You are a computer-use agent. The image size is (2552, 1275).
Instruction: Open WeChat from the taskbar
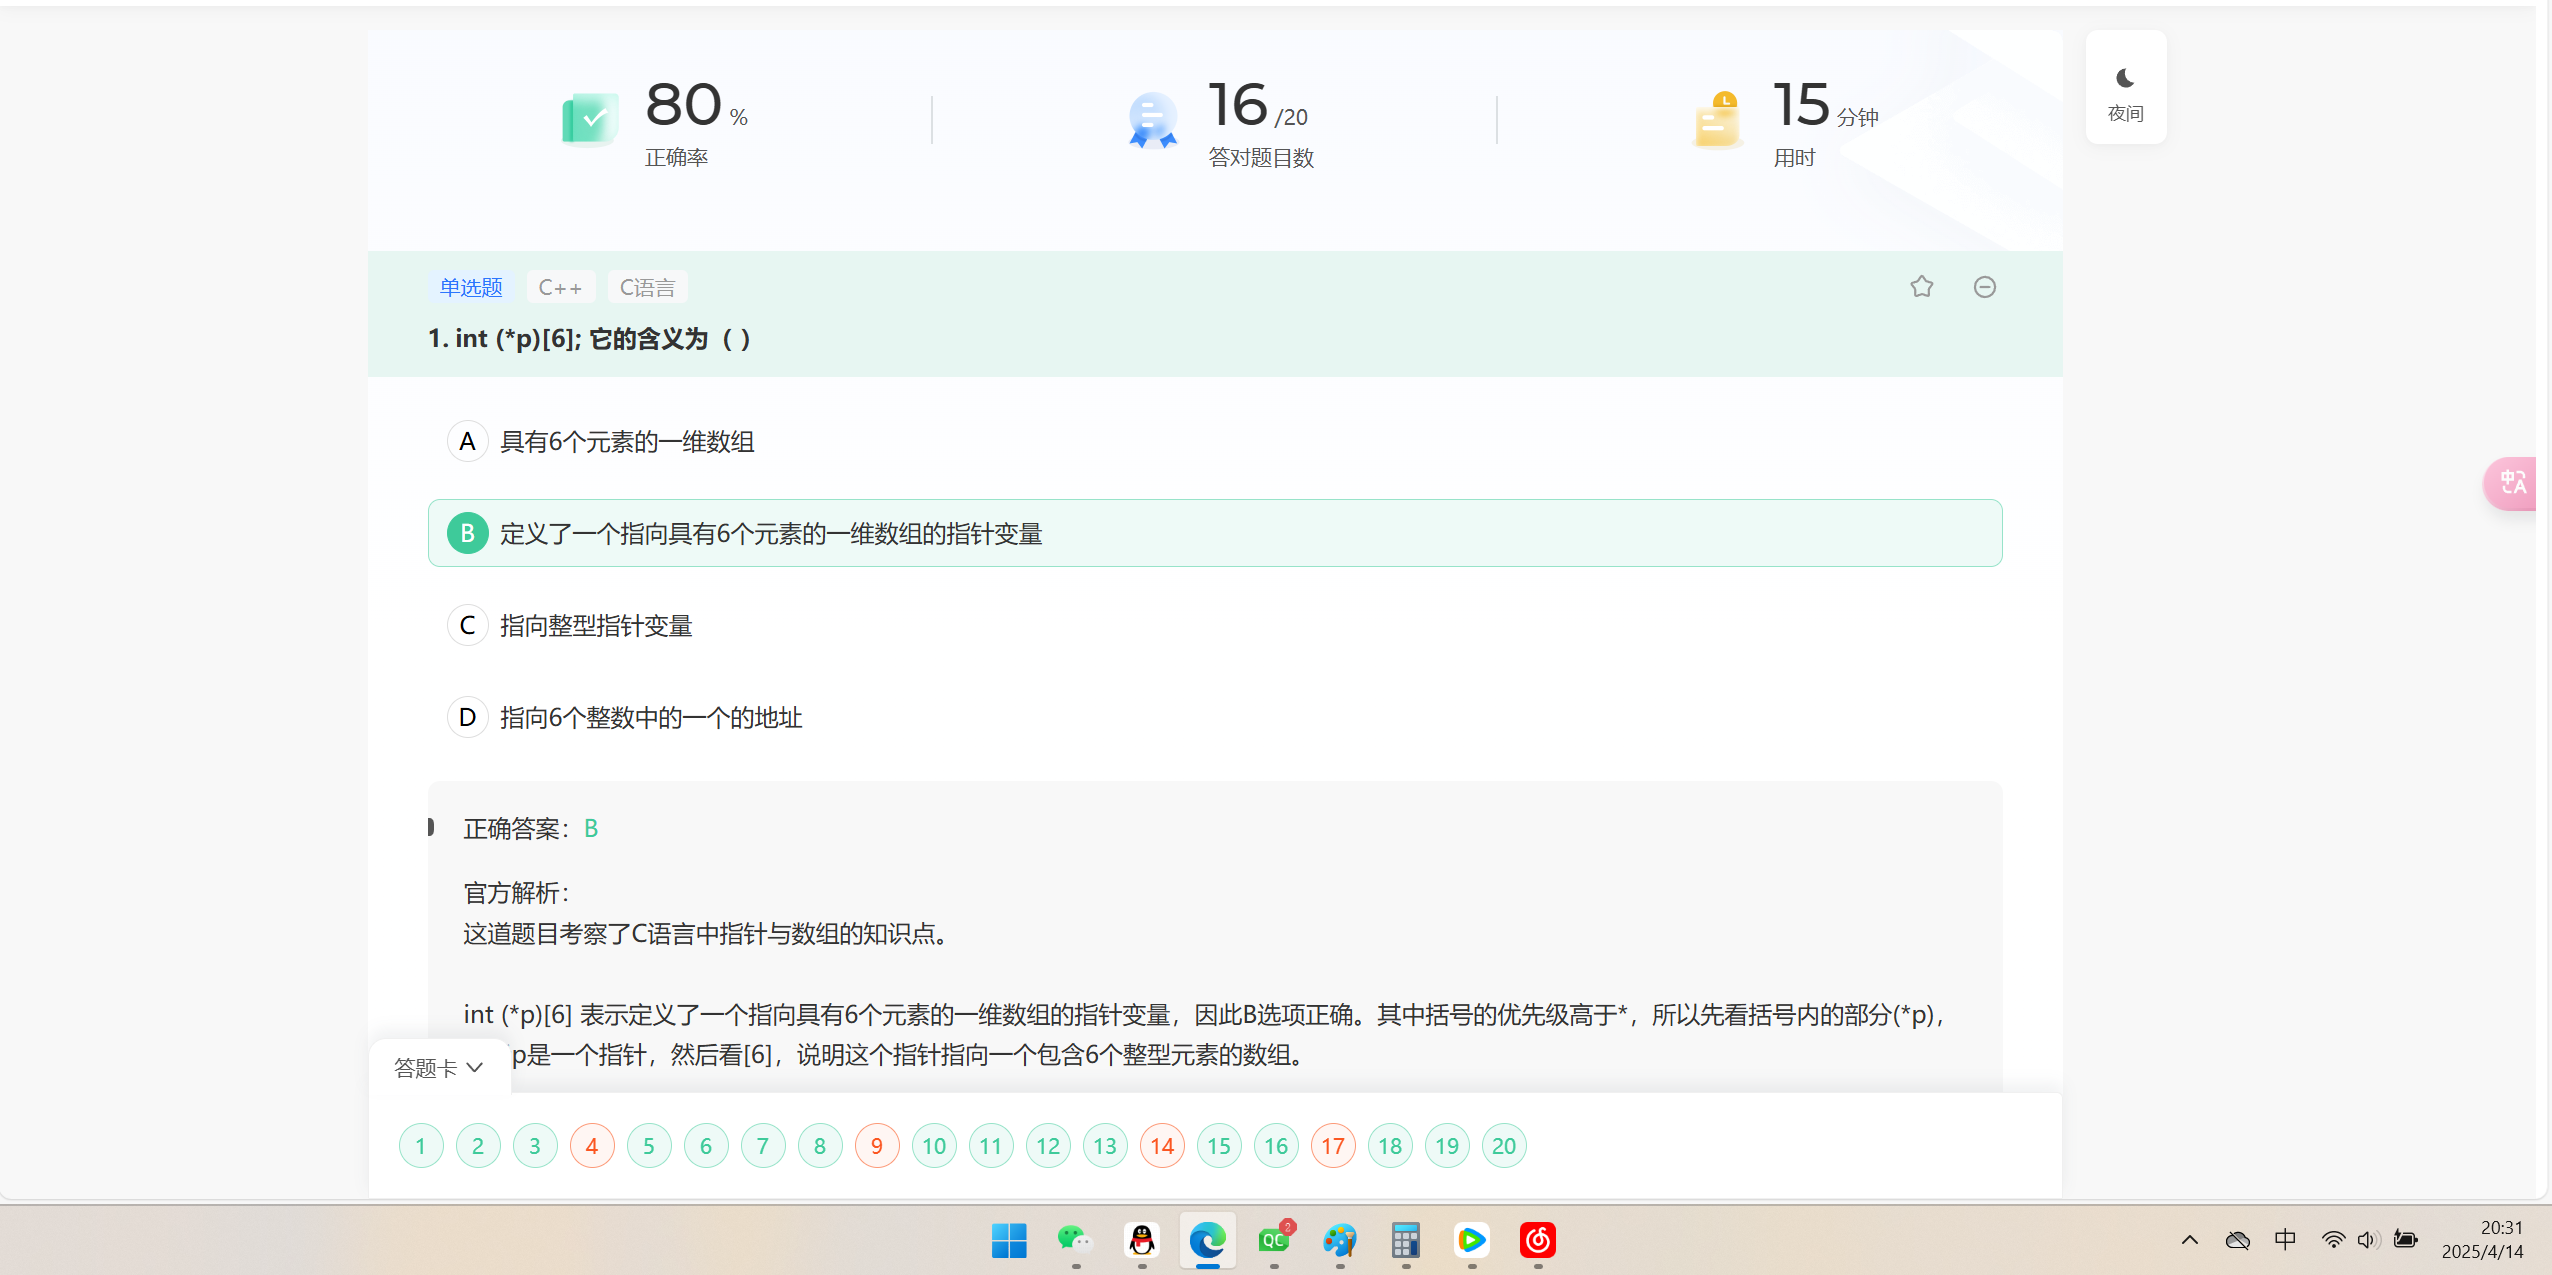(x=1075, y=1240)
